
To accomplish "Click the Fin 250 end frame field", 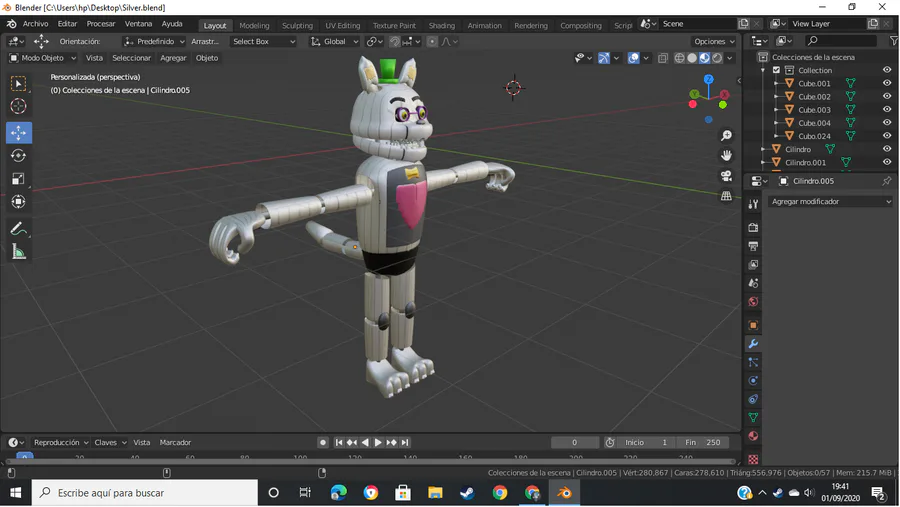I will point(702,443).
